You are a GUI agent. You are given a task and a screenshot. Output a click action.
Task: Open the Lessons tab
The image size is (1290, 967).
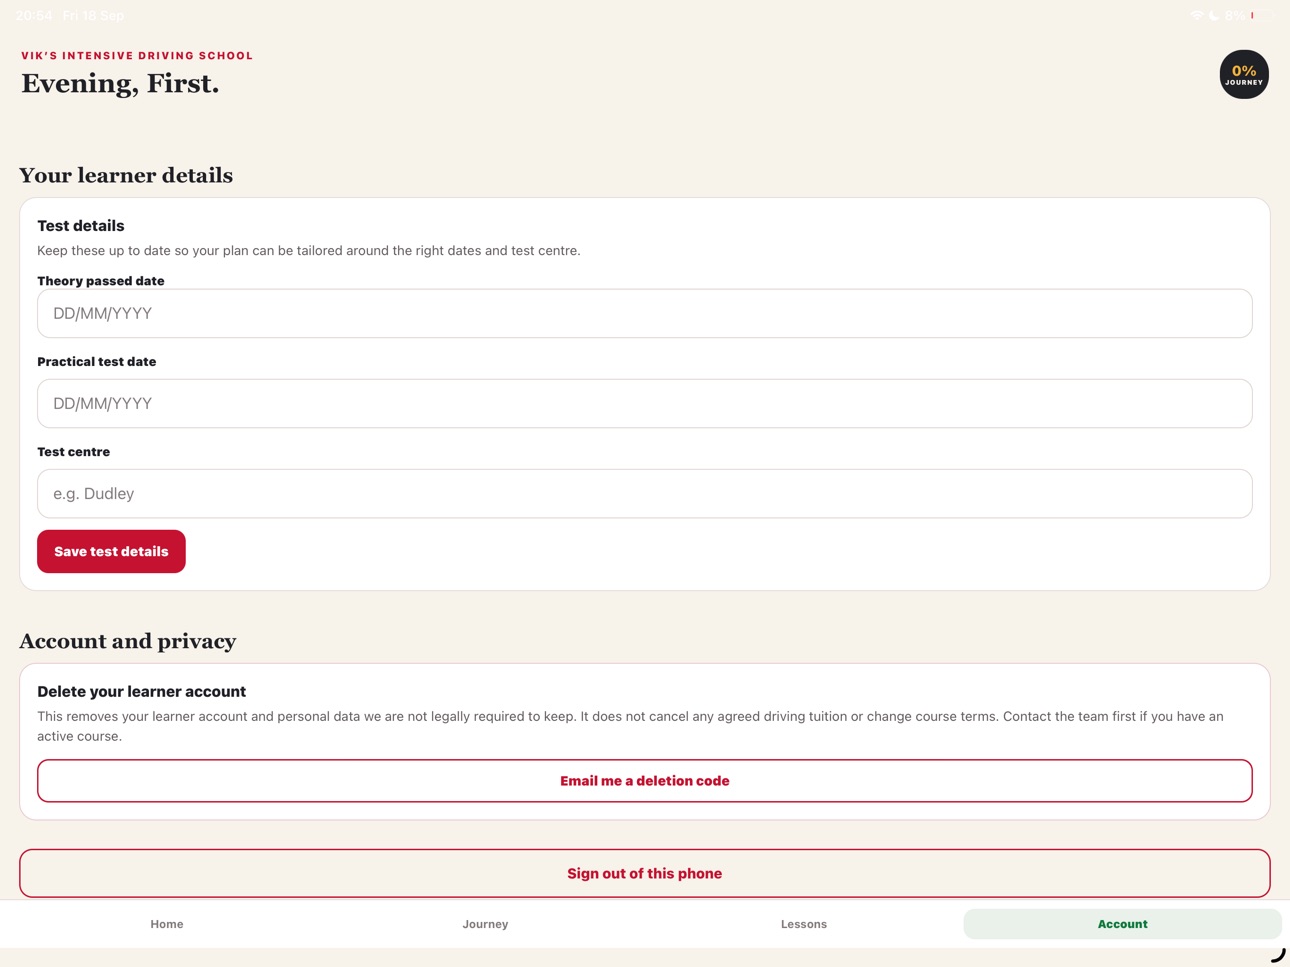[804, 924]
